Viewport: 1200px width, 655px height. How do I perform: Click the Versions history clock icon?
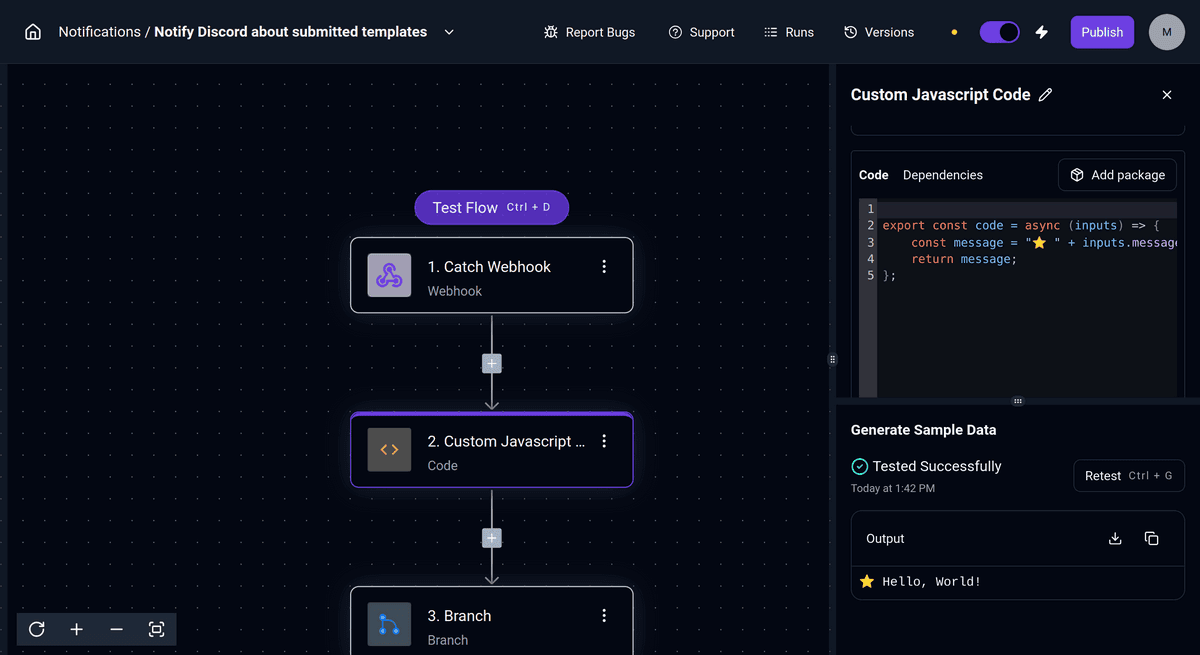(851, 32)
